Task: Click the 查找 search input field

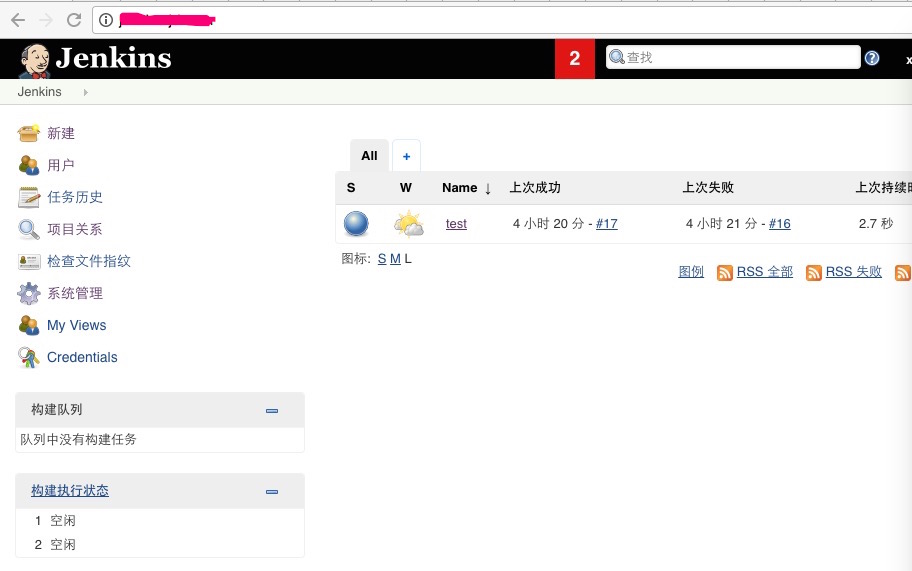Action: click(733, 57)
